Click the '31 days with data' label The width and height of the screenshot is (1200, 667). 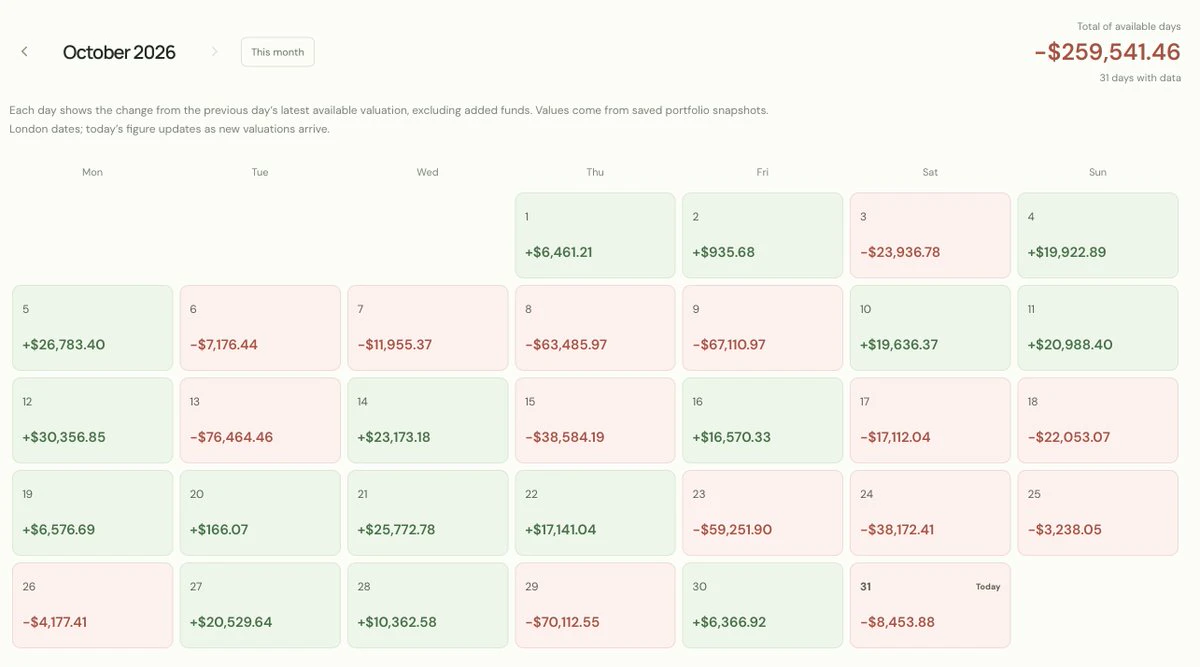tap(1140, 78)
